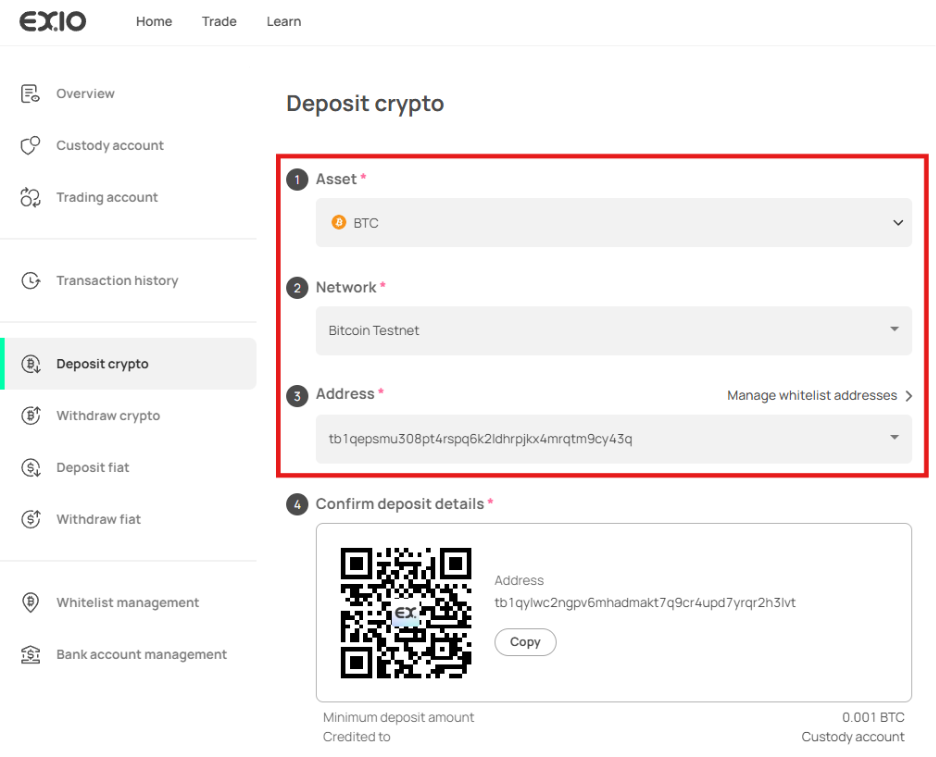Open the Trade menu item
The width and height of the screenshot is (936, 757).
point(219,22)
